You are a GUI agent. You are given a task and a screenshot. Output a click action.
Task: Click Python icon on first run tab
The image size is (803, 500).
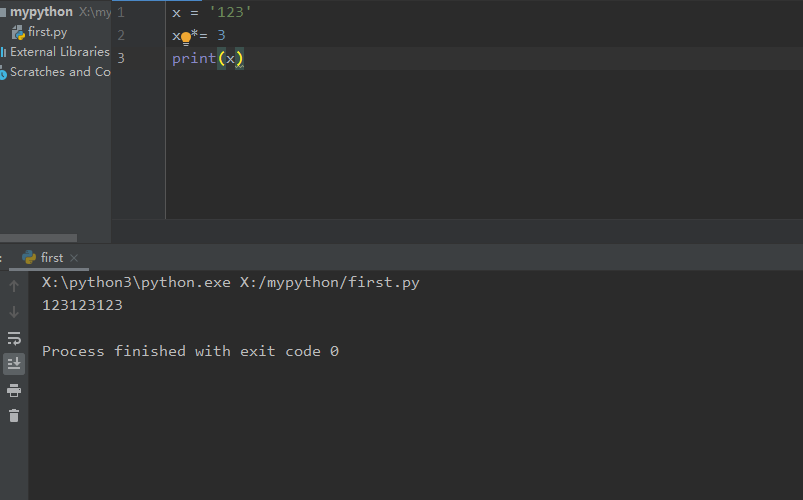[x=29, y=257]
